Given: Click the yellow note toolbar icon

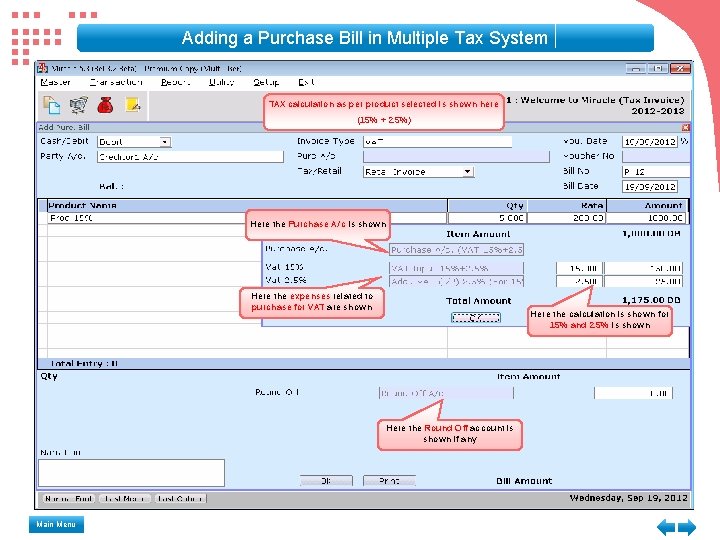Looking at the screenshot, I should click(133, 105).
